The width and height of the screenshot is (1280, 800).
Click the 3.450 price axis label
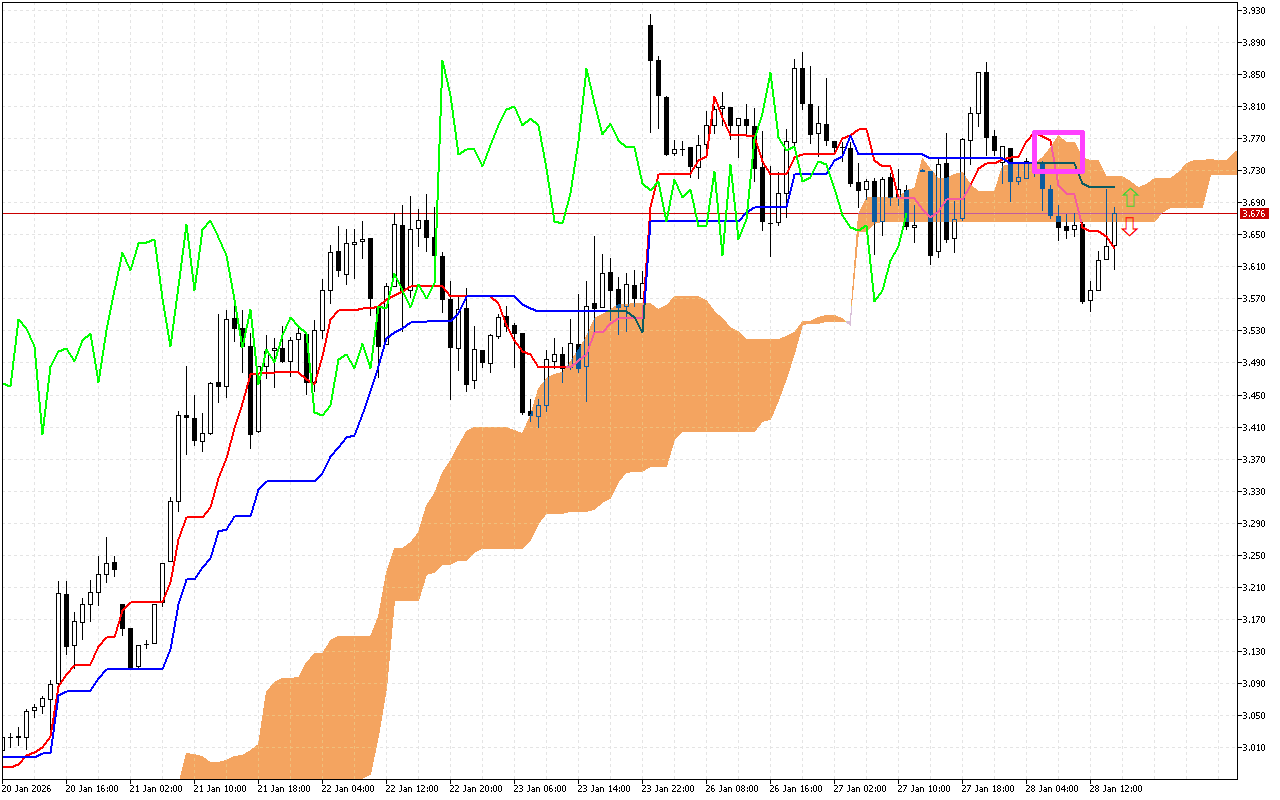1253,395
